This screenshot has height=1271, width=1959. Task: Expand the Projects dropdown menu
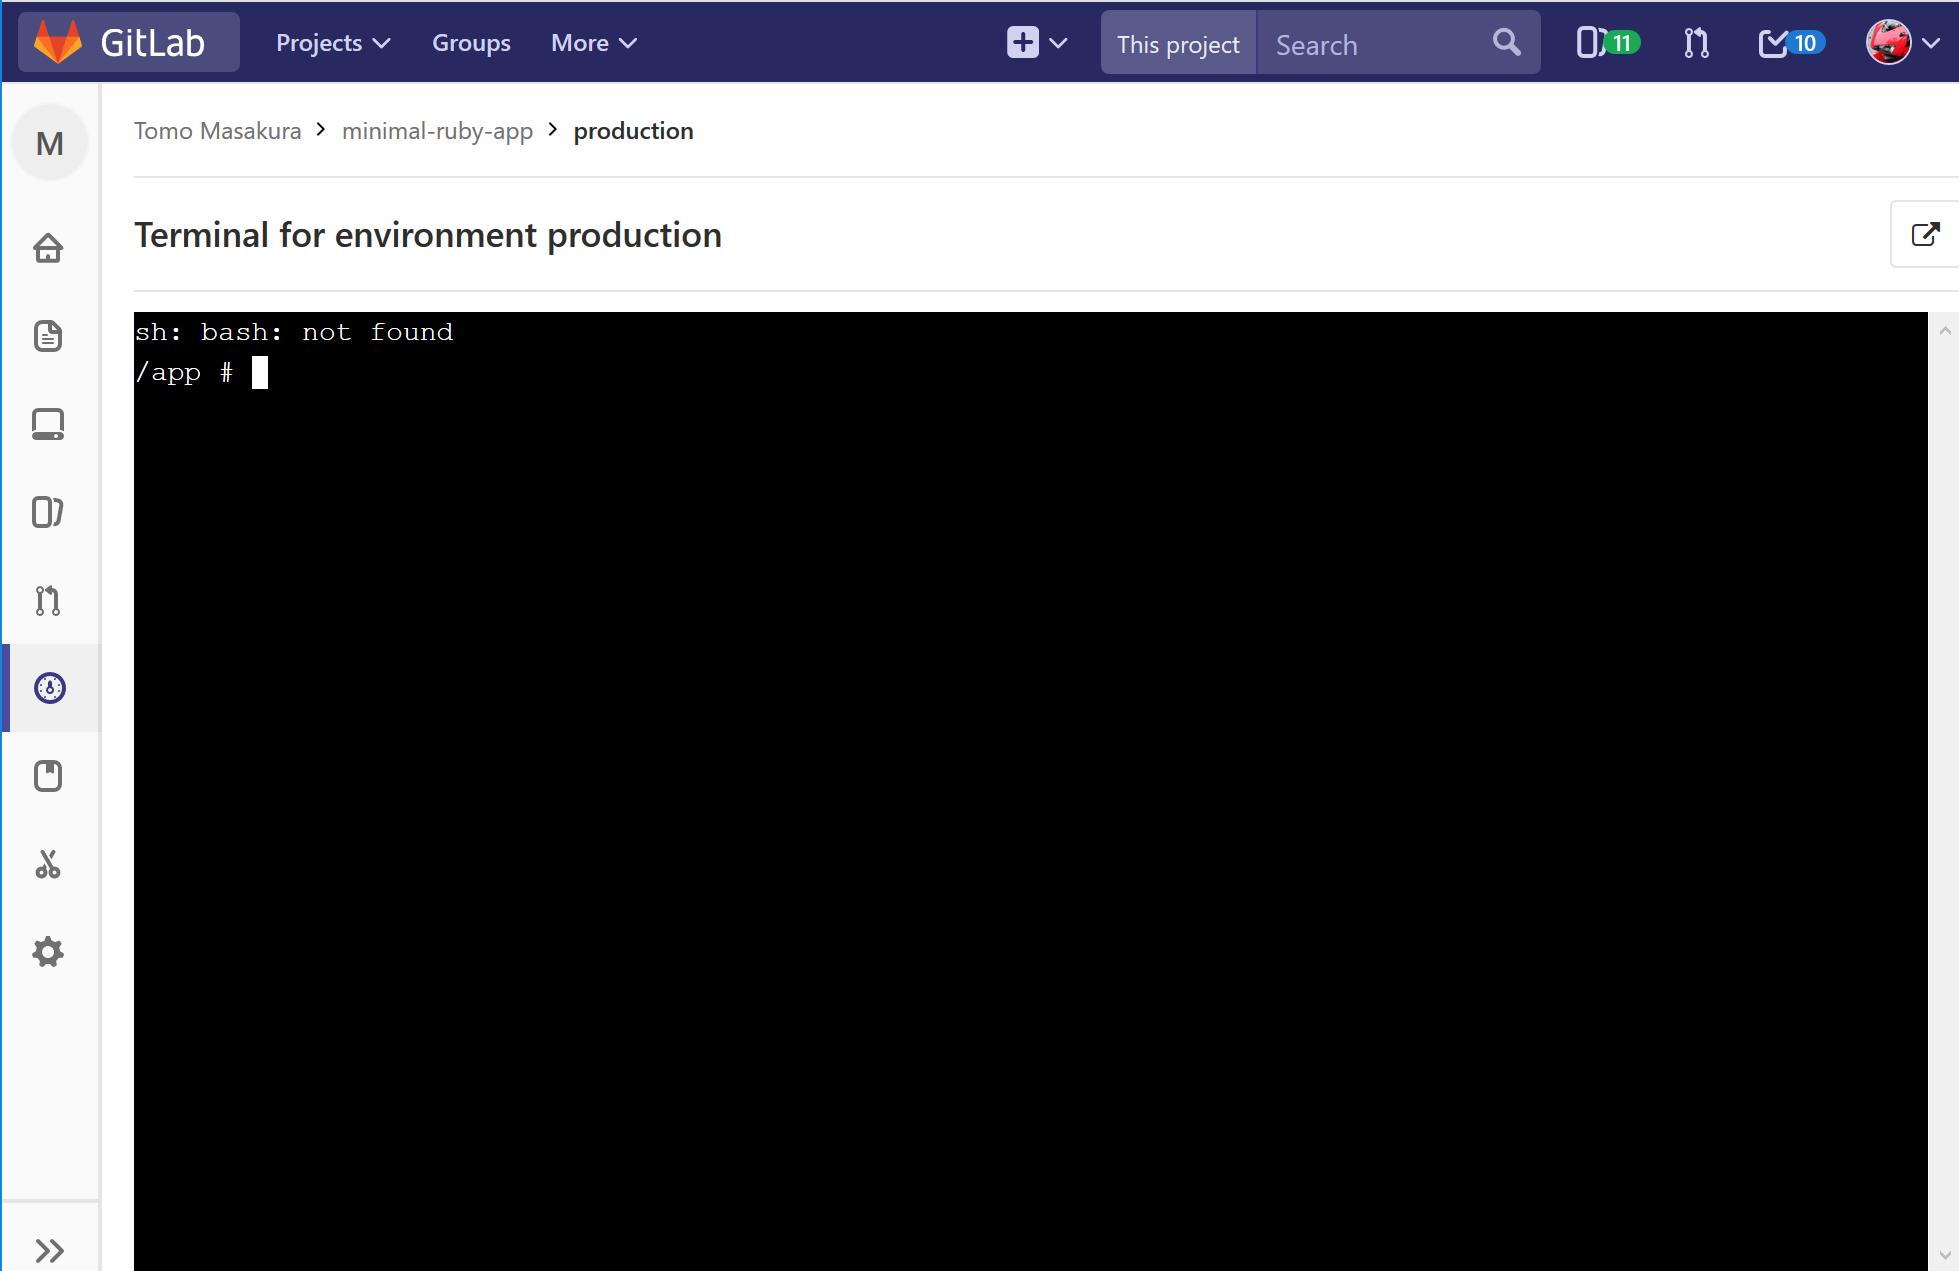pos(332,42)
